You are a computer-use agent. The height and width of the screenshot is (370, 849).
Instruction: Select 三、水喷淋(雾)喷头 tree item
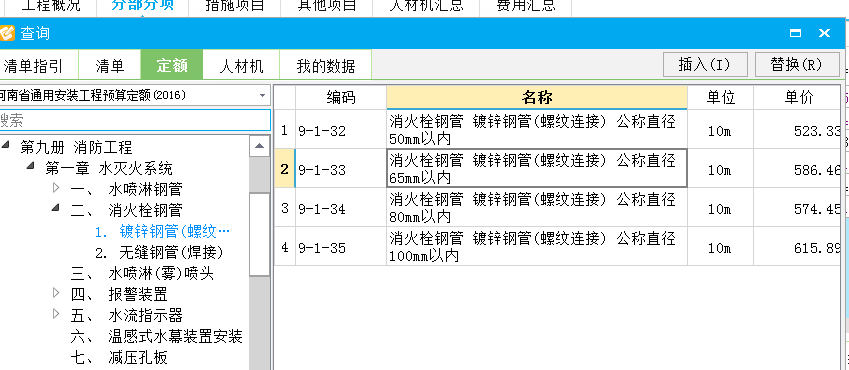click(x=142, y=274)
